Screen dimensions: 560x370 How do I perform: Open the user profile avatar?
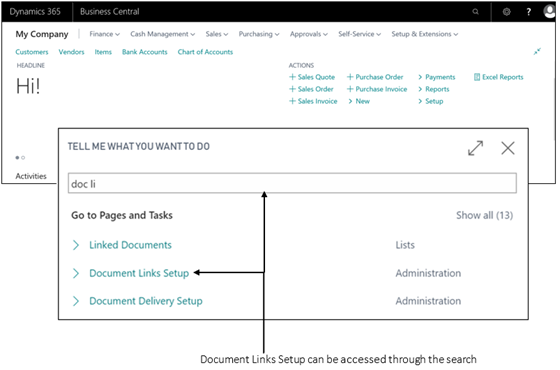click(x=549, y=11)
